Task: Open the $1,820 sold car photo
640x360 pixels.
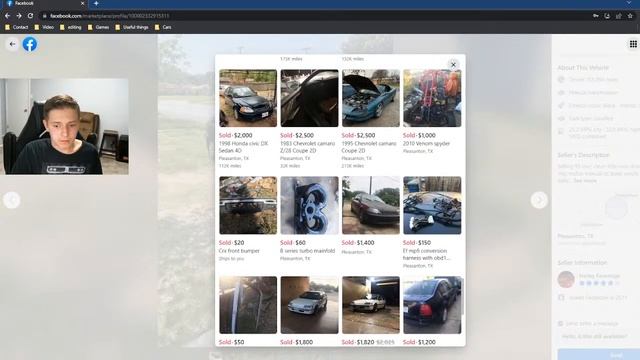Action: coord(371,305)
